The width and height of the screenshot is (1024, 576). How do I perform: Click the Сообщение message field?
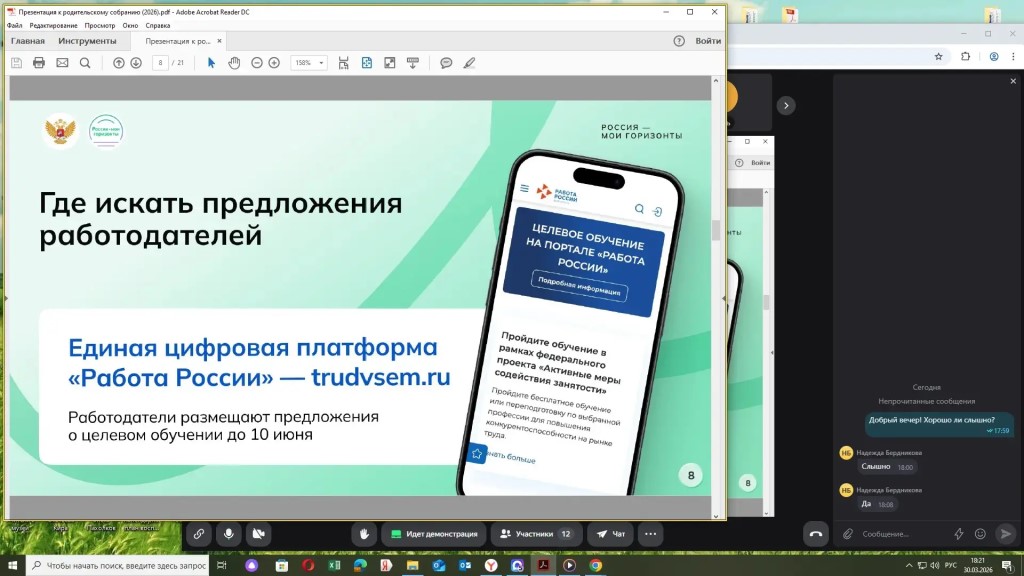903,534
